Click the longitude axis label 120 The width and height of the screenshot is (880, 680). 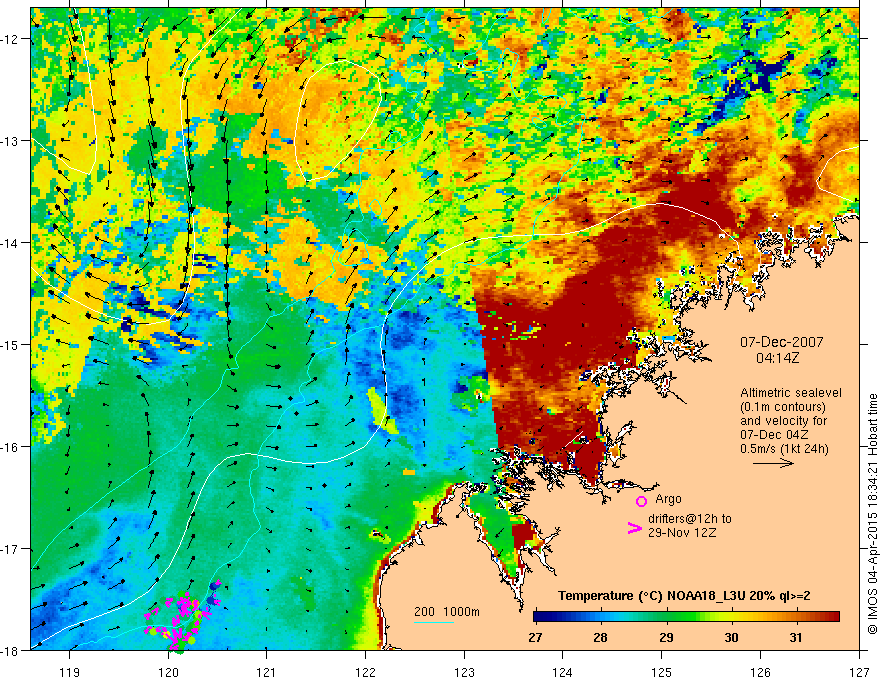168,672
